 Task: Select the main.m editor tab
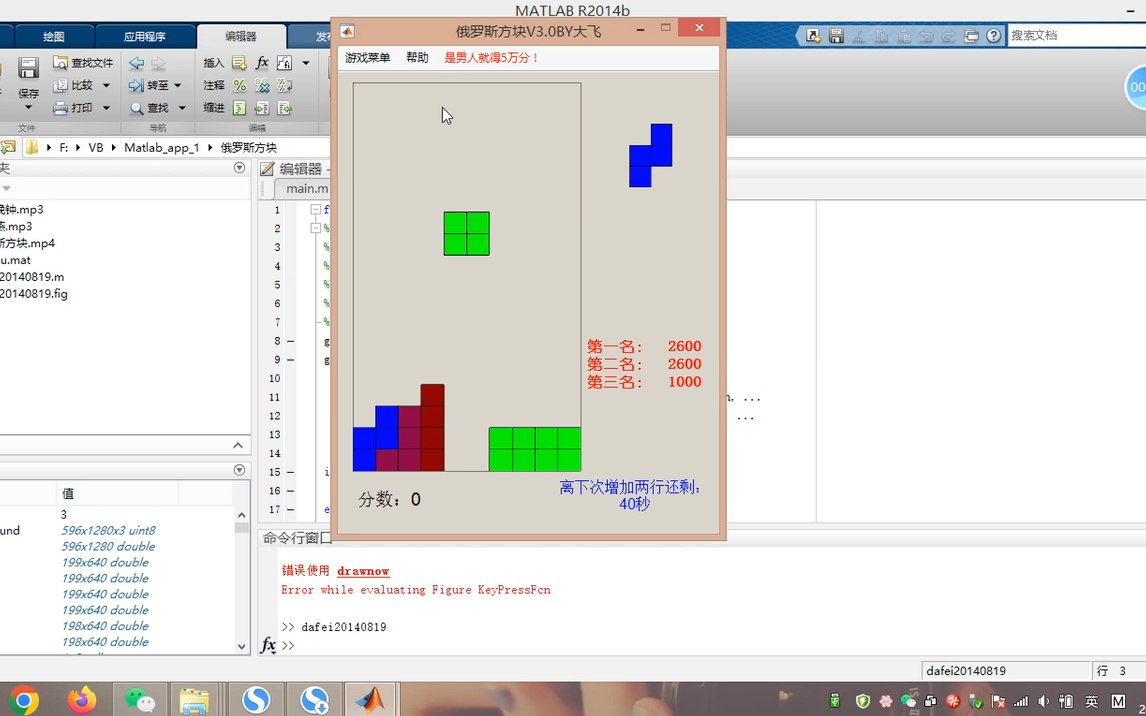point(307,188)
